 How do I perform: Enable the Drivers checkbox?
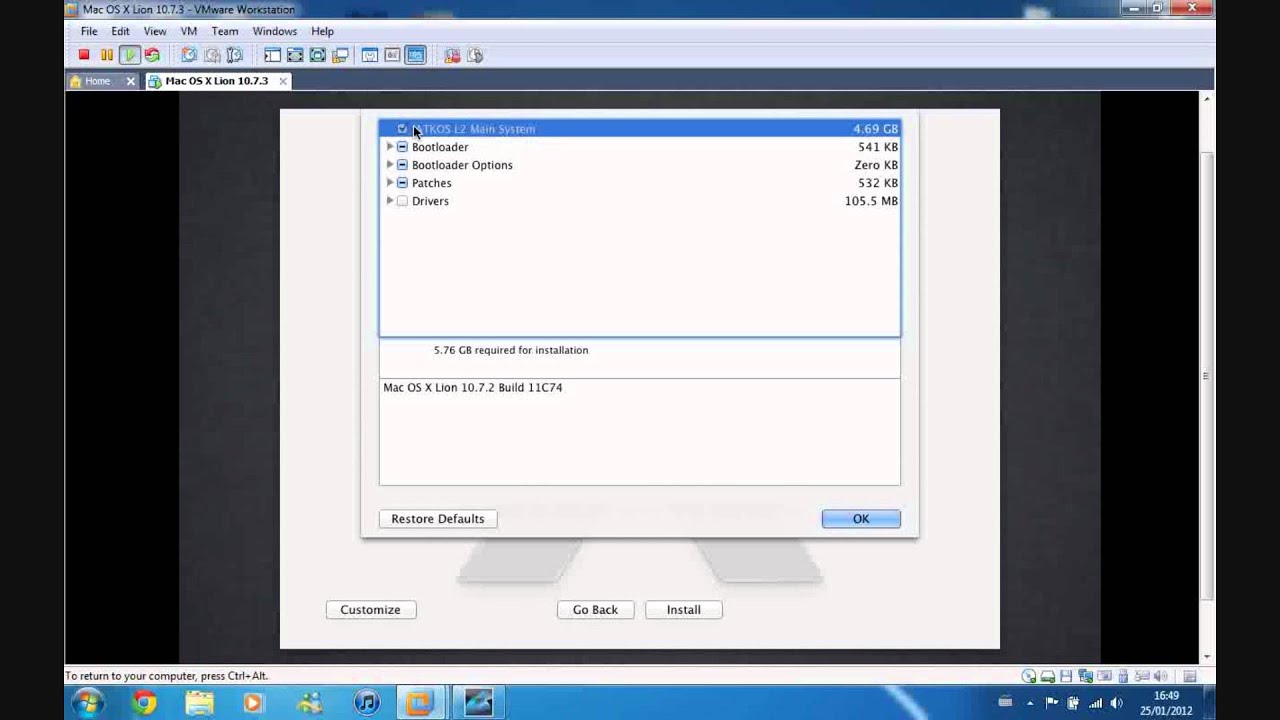click(x=402, y=201)
